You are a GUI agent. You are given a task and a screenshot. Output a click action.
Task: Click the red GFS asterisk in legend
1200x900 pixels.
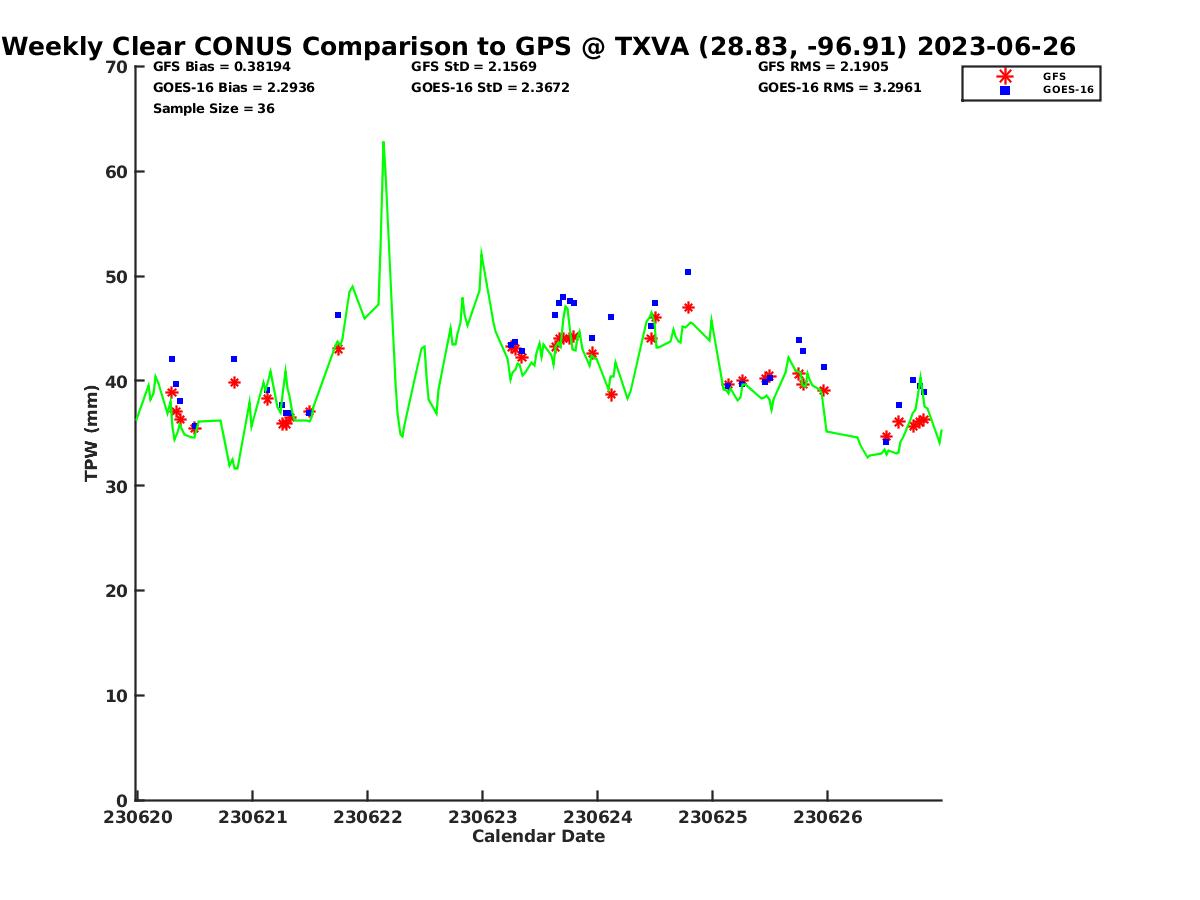coord(1005,76)
